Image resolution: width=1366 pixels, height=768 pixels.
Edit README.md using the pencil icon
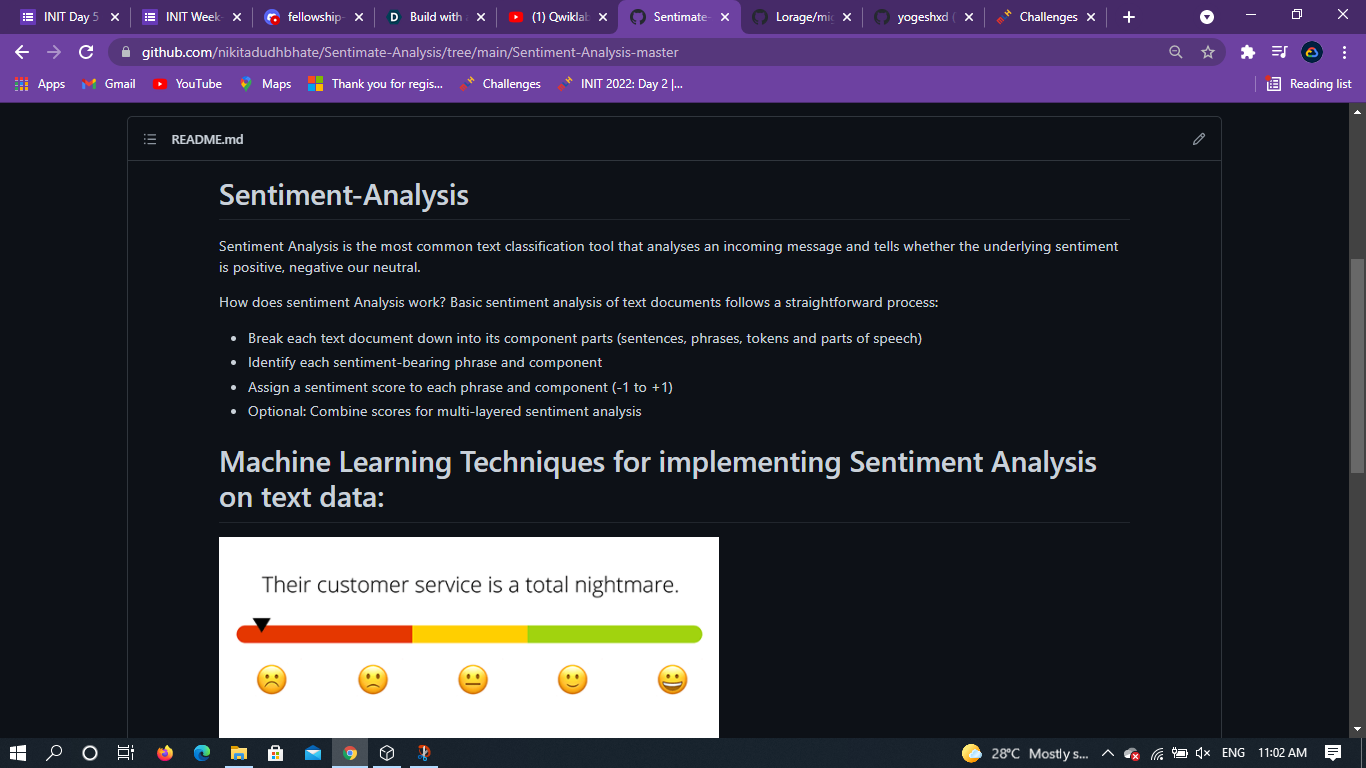click(1199, 139)
